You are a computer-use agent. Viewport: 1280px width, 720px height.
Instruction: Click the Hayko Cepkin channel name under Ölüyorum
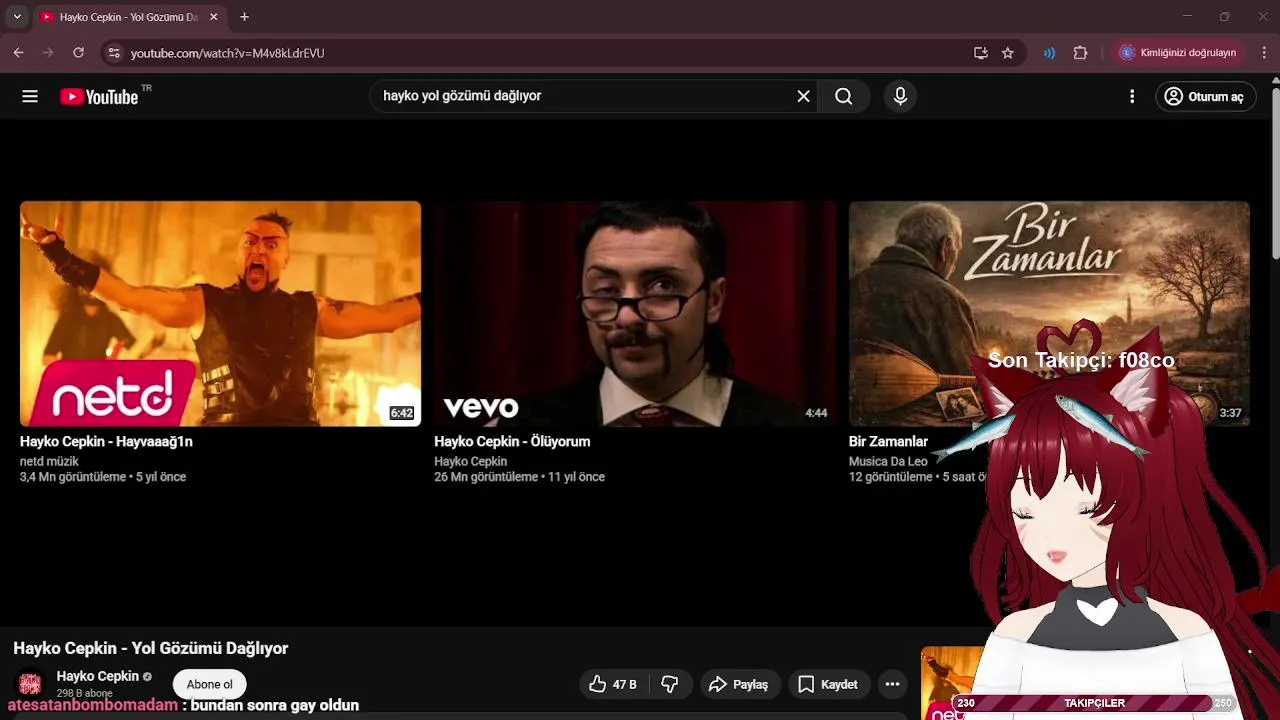470,461
